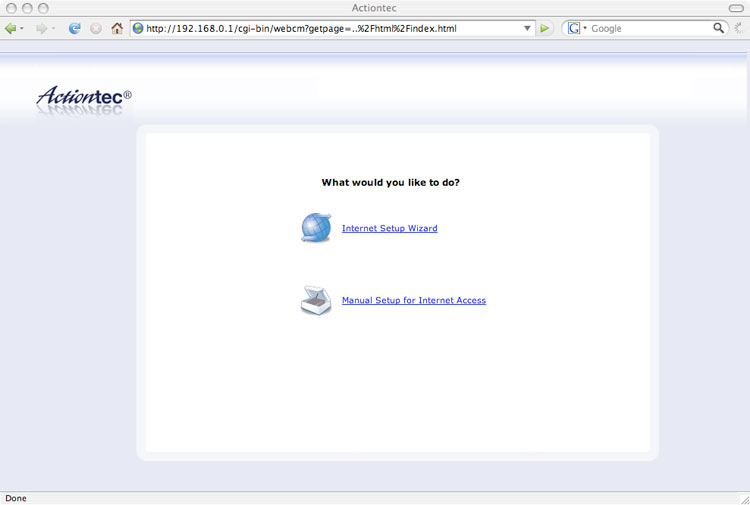Image resolution: width=750 pixels, height=505 pixels.
Task: Click the Forward arrow button
Action: click(x=42, y=29)
